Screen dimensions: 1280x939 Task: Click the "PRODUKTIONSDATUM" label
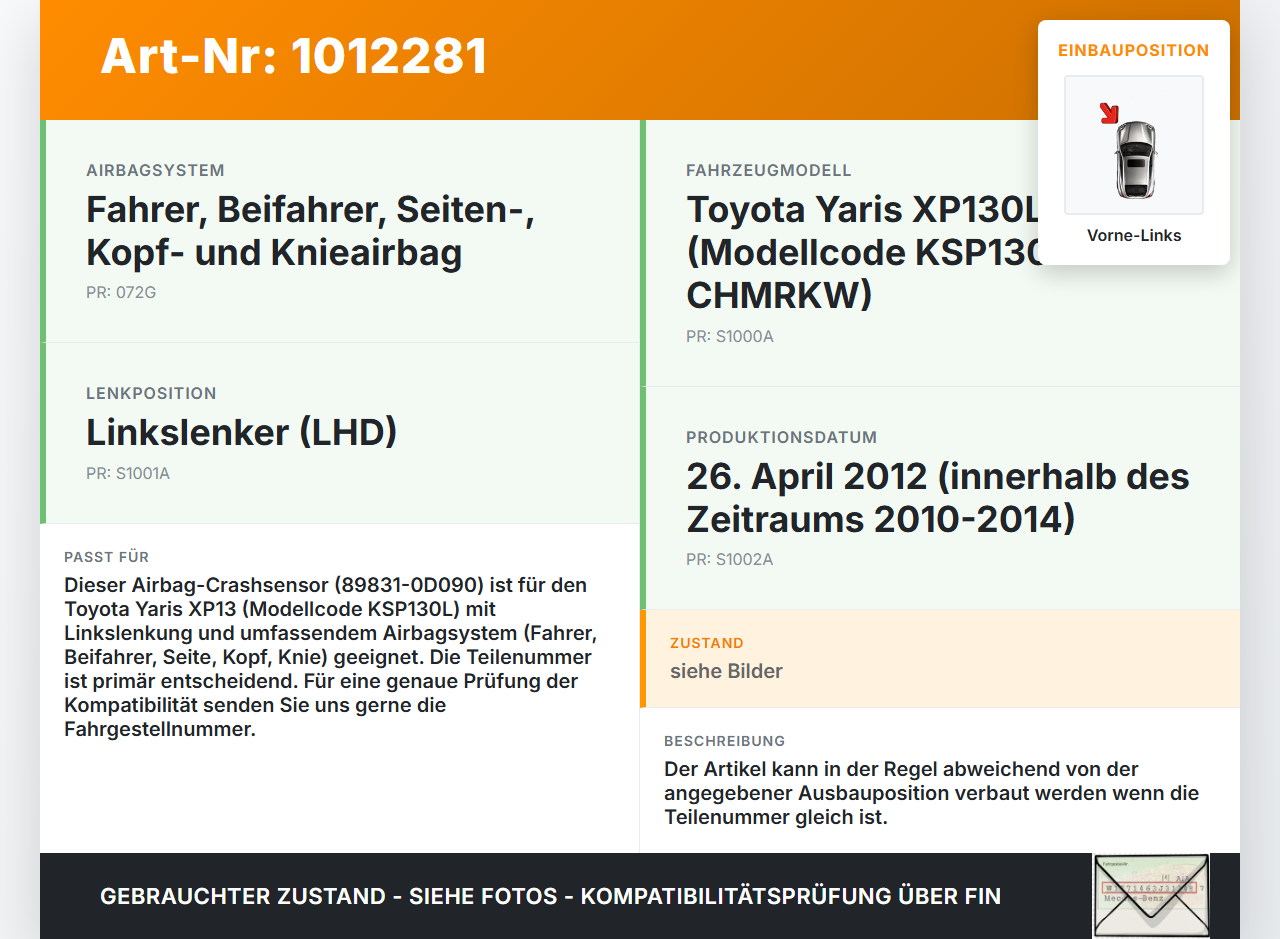(x=781, y=438)
